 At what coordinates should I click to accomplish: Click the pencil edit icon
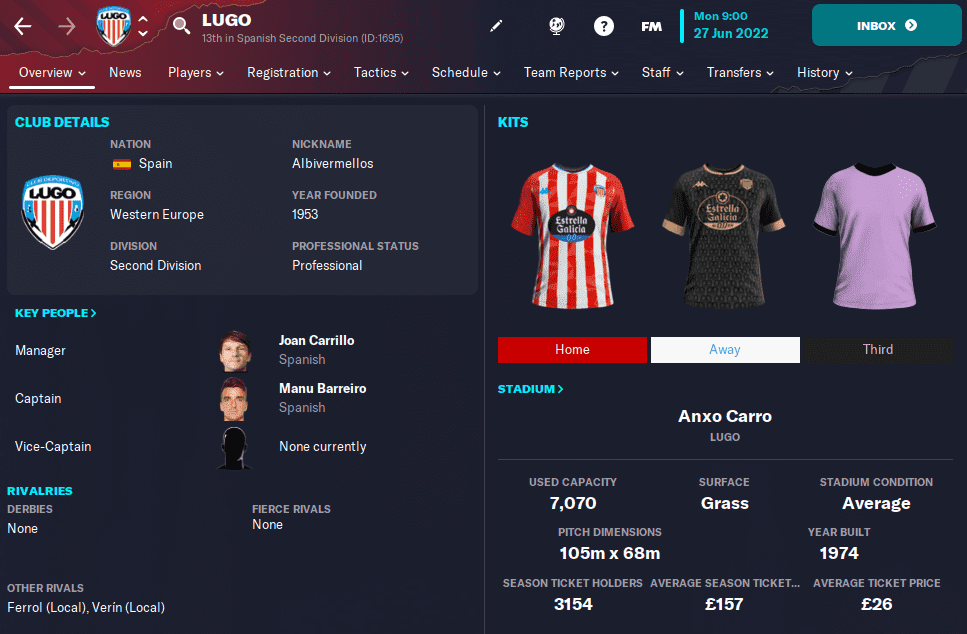pyautogui.click(x=496, y=26)
